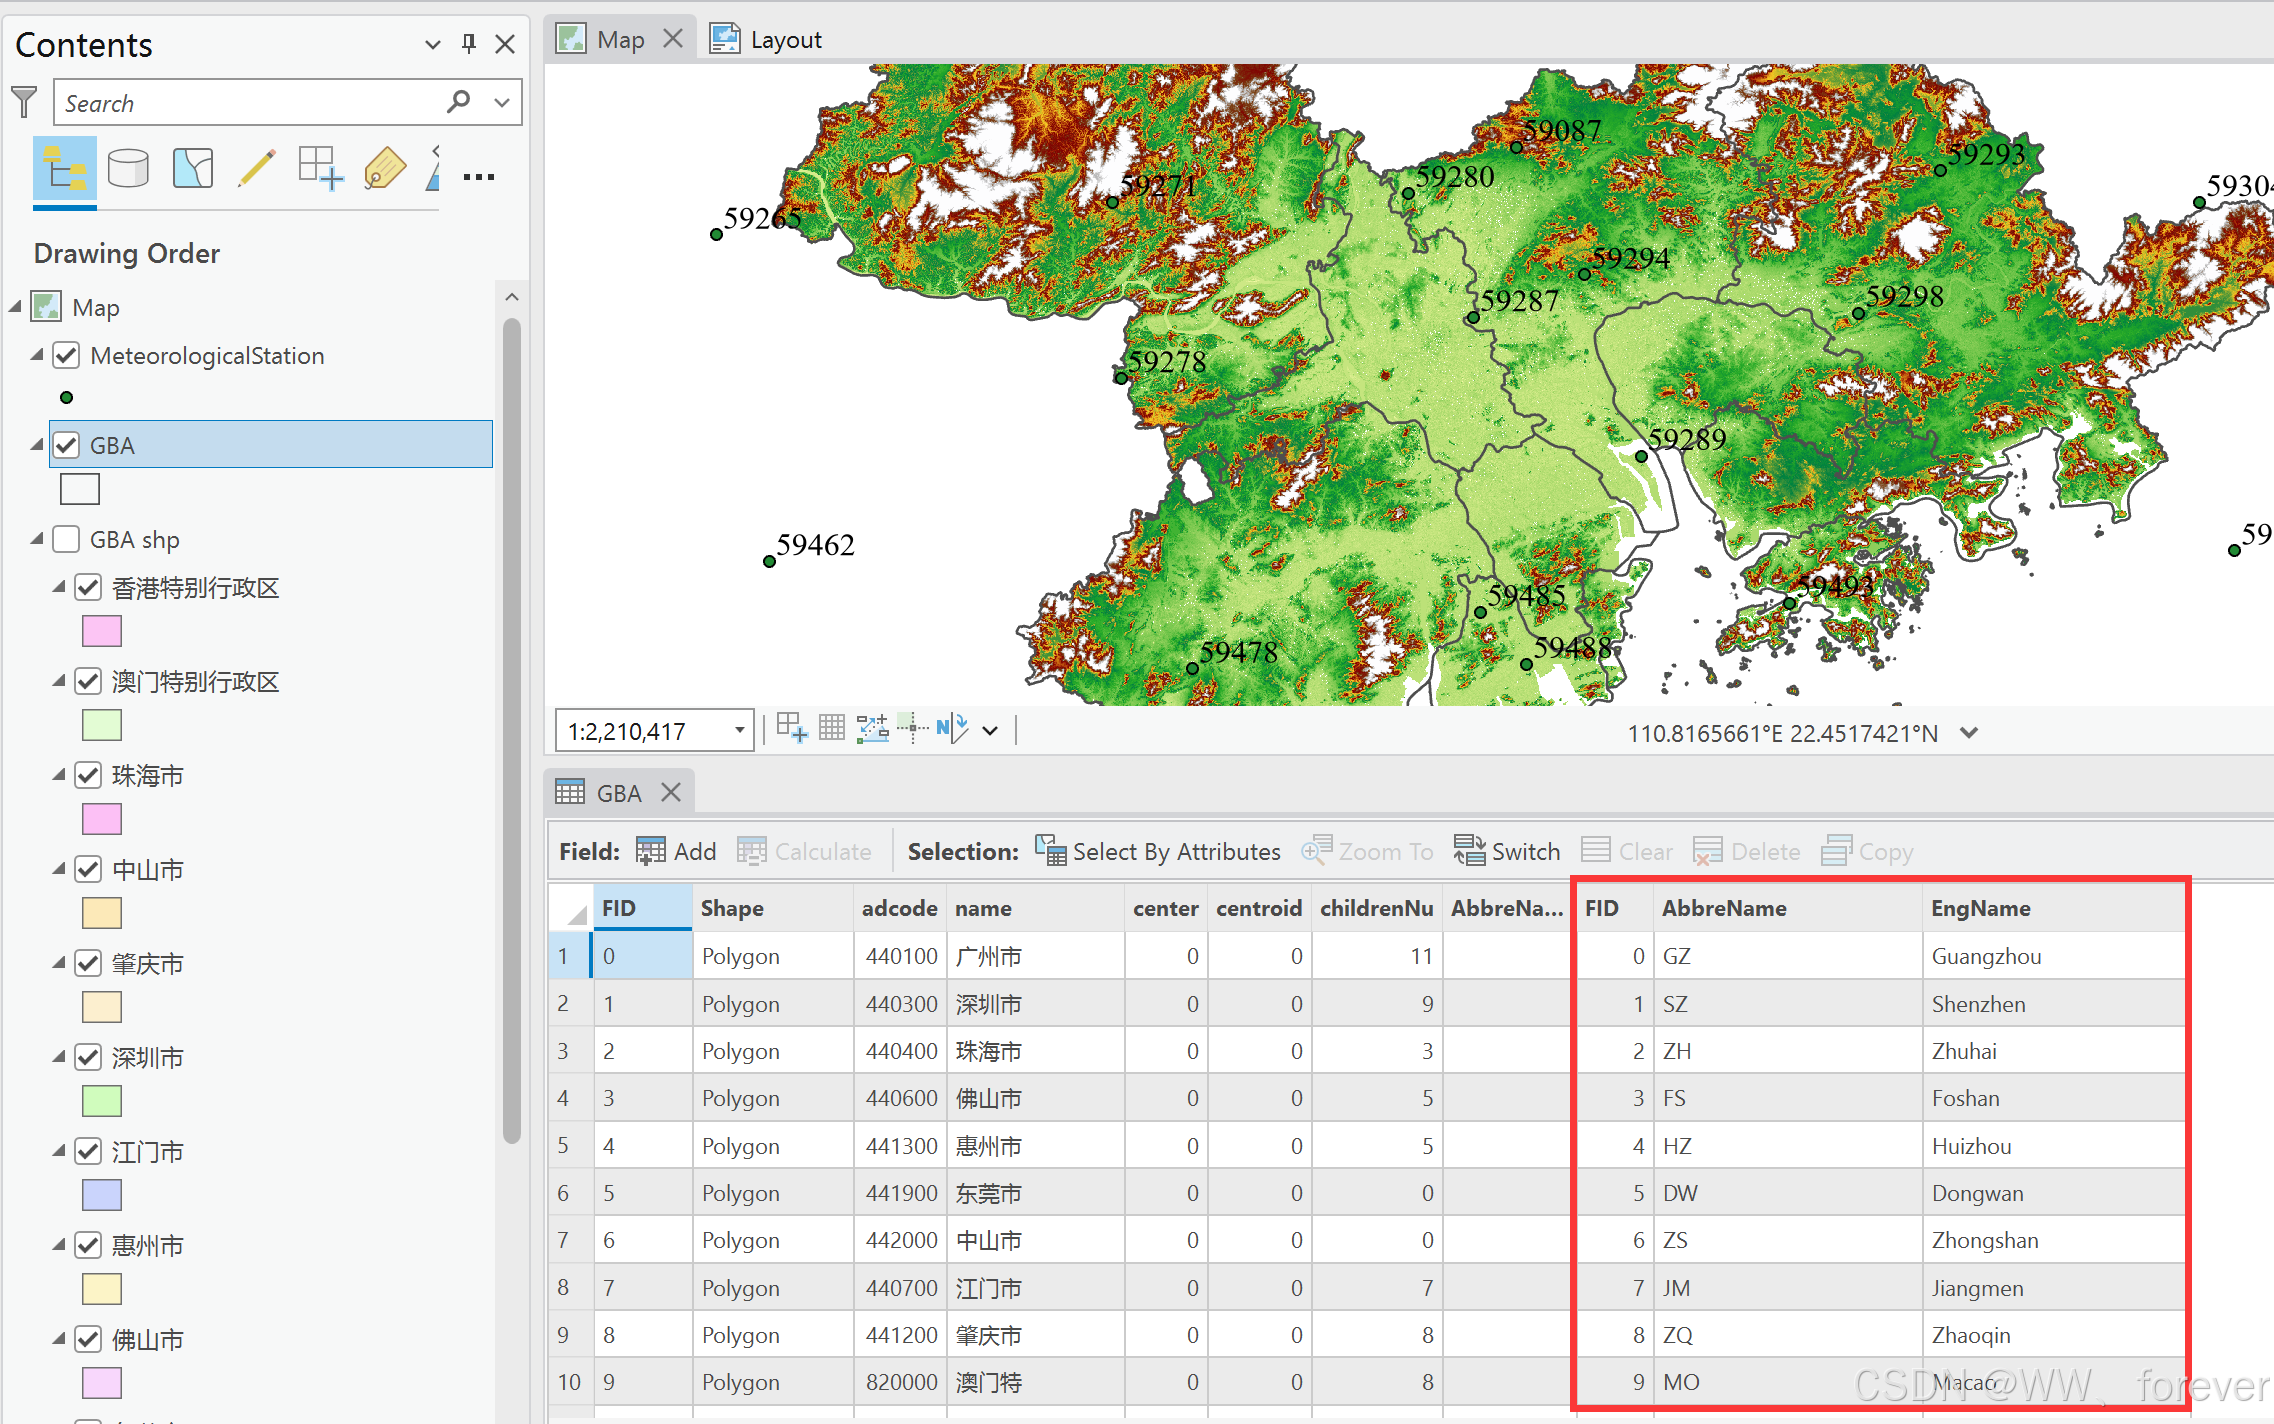
Task: Uncheck the MeteorologicalStation layer
Action: [67, 355]
